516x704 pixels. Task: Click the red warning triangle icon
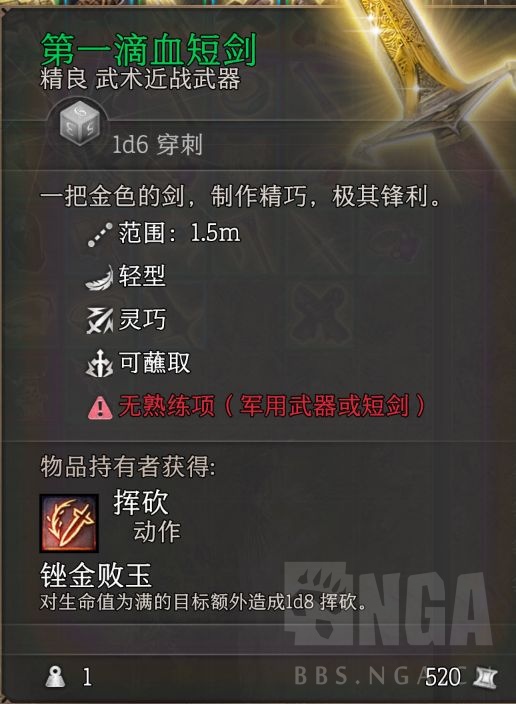[x=100, y=408]
